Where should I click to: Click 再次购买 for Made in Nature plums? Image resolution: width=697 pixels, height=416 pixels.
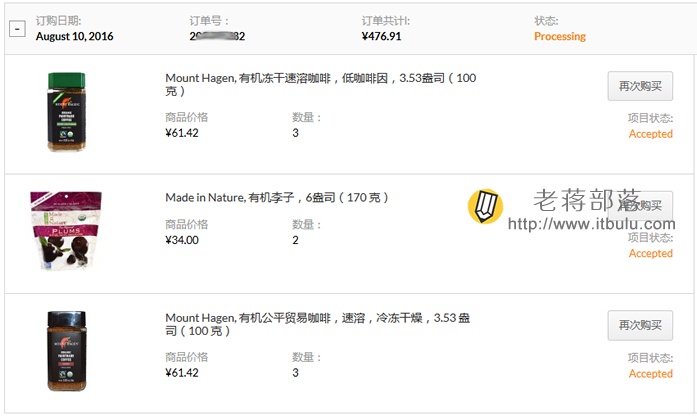[640, 205]
